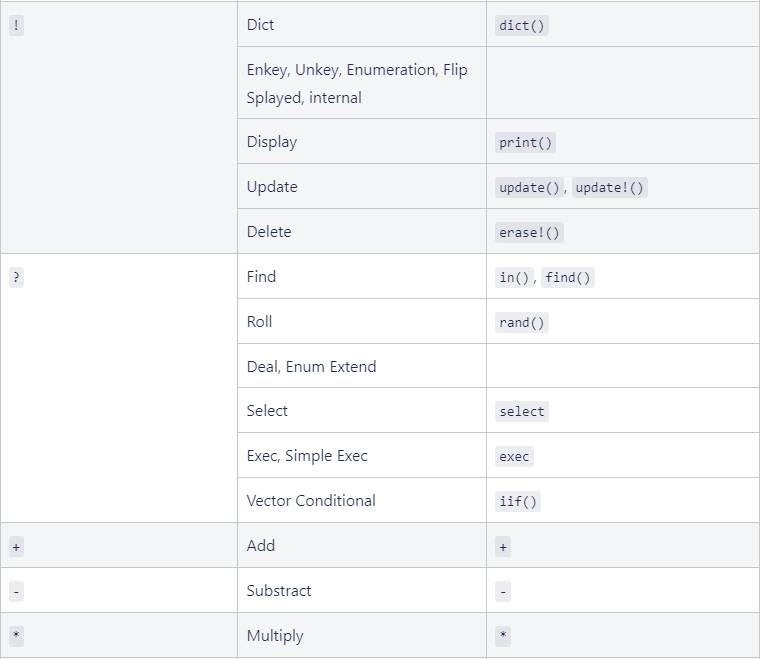Click the update() code snippet
This screenshot has height=659, width=761.
(x=530, y=188)
